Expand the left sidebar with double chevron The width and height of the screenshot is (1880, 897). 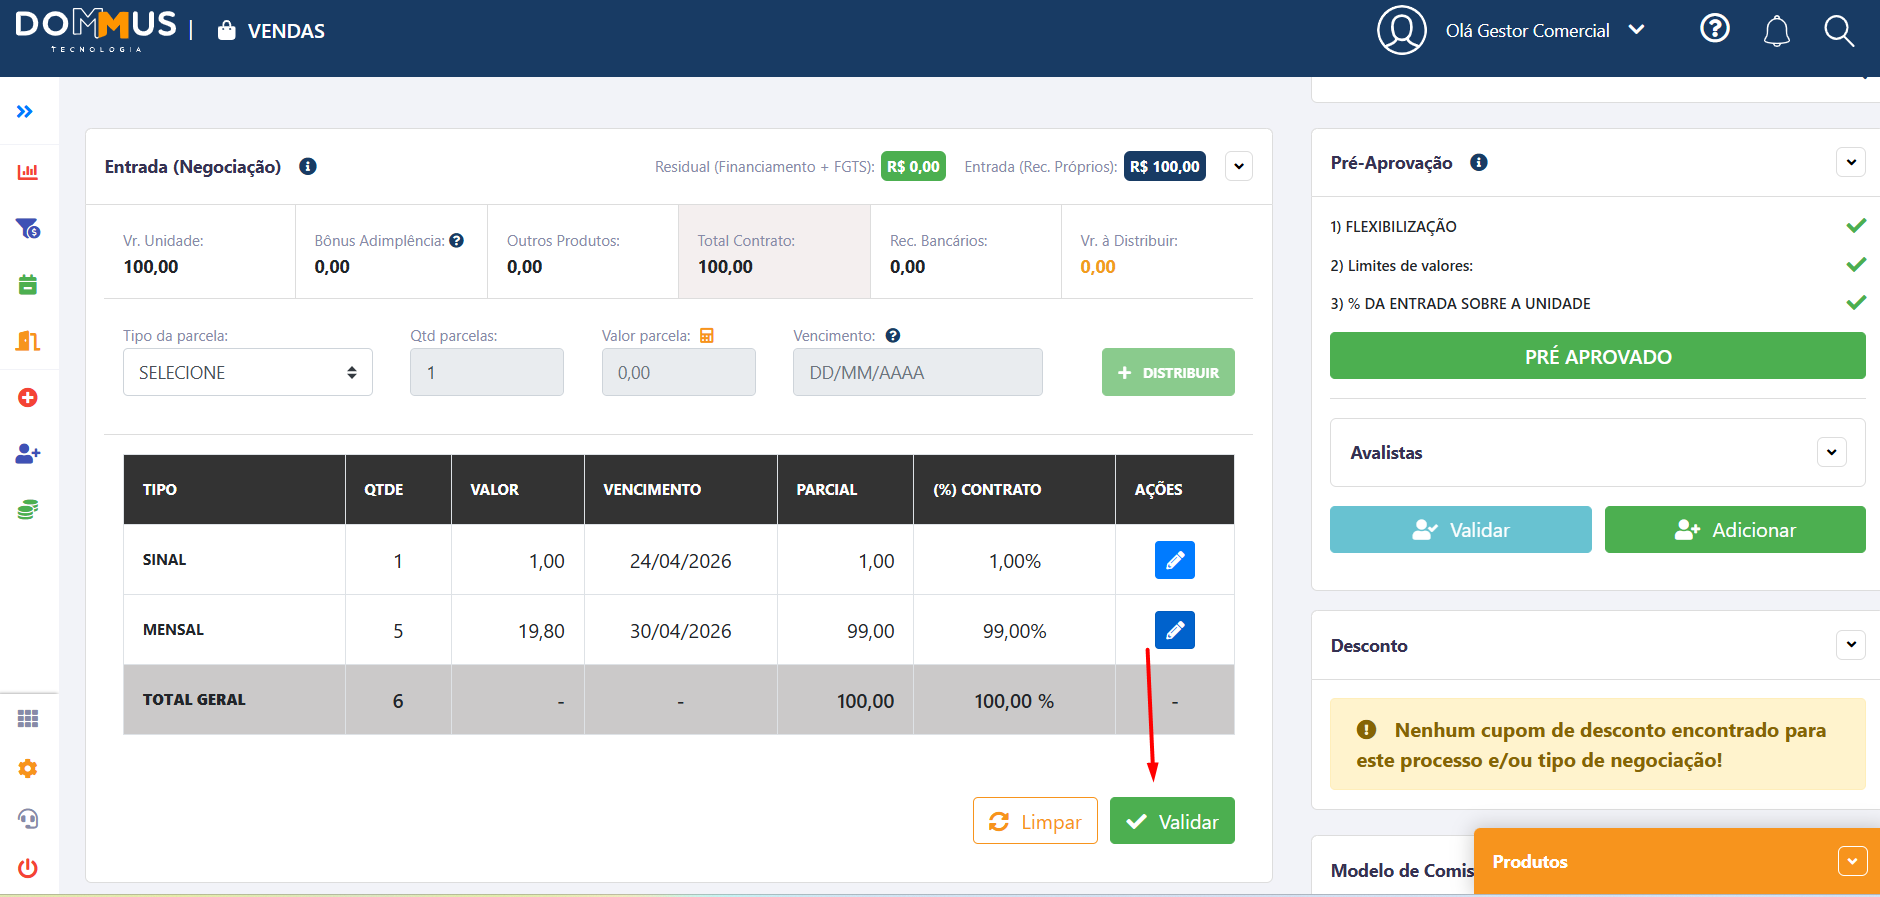pos(25,111)
